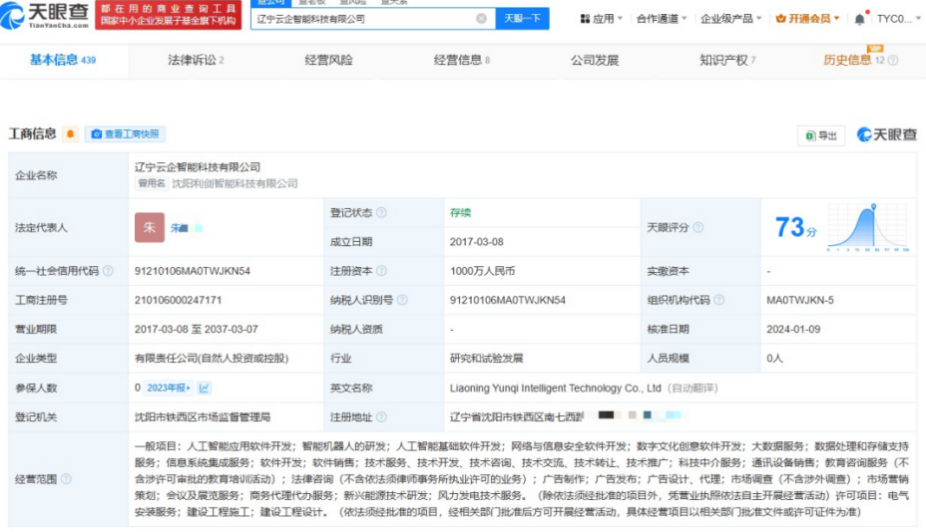Screen dimensions: 926x532
Task: Click the Tianyancha logo in header
Action: [45, 14]
